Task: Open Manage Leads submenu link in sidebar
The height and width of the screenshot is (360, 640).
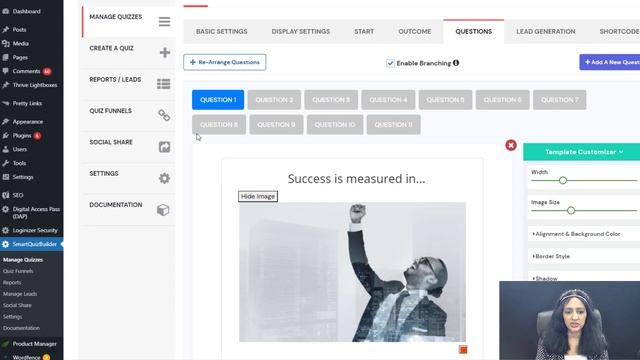Action: 20,294
